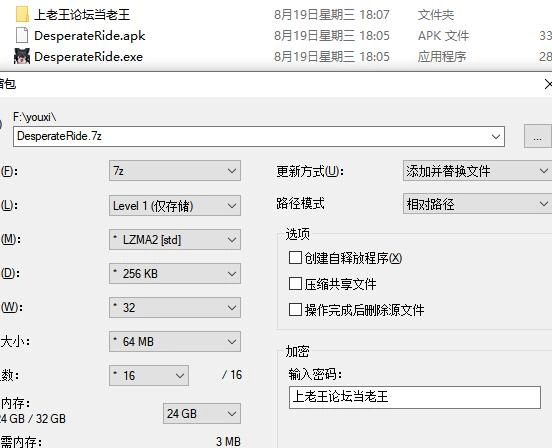Viewport: 552px width, 448px height.
Task: Open the CPU threads 16 dropdown
Action: pos(149,376)
